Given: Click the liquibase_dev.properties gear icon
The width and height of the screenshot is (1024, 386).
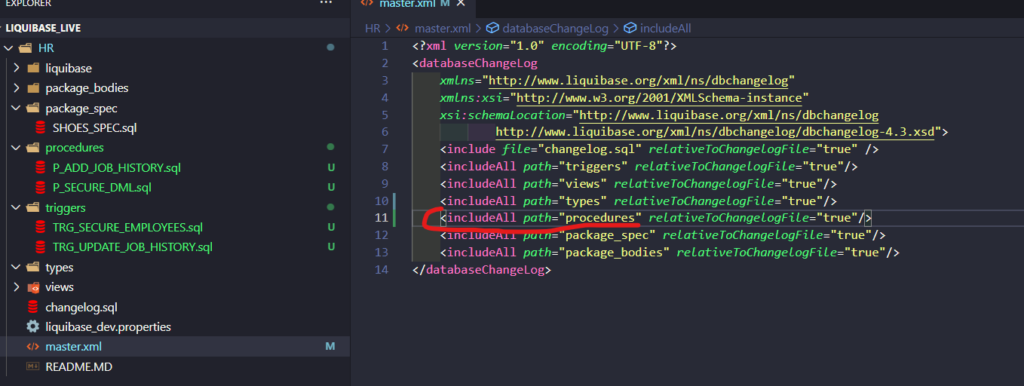Looking at the screenshot, I should pos(33,327).
